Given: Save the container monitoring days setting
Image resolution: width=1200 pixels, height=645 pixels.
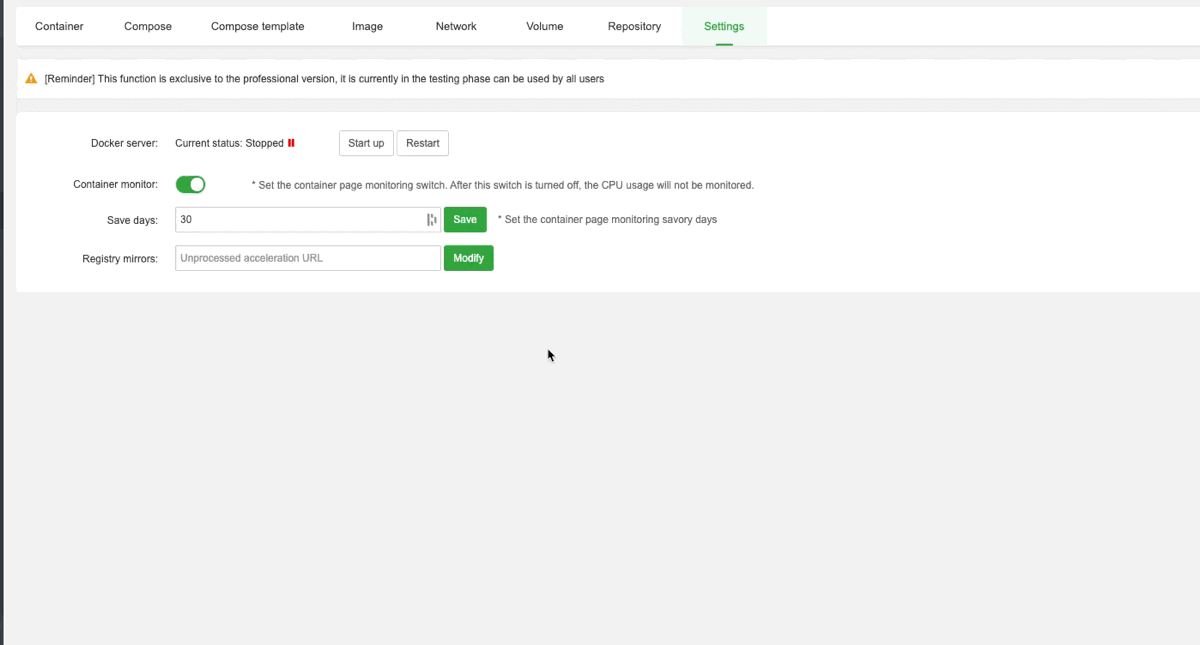Looking at the screenshot, I should pyautogui.click(x=465, y=219).
